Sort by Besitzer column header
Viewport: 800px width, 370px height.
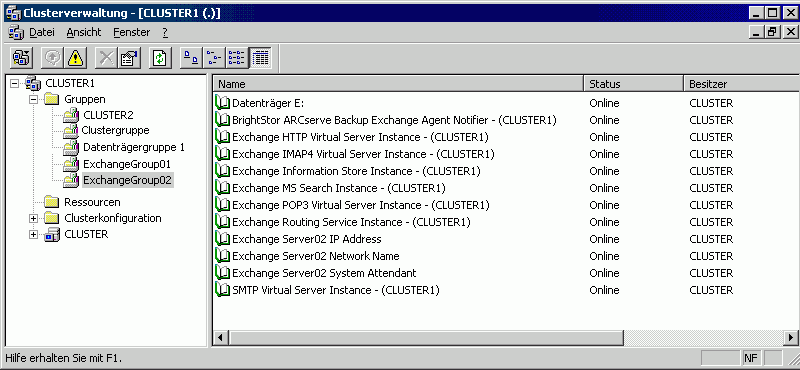tap(741, 84)
